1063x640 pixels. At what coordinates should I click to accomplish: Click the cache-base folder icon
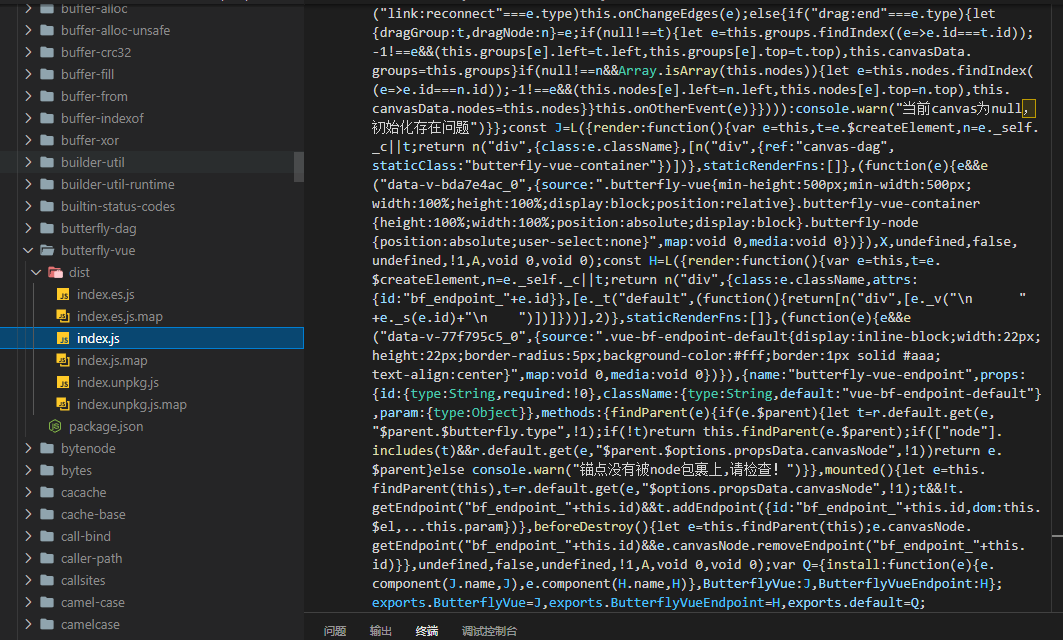point(47,515)
